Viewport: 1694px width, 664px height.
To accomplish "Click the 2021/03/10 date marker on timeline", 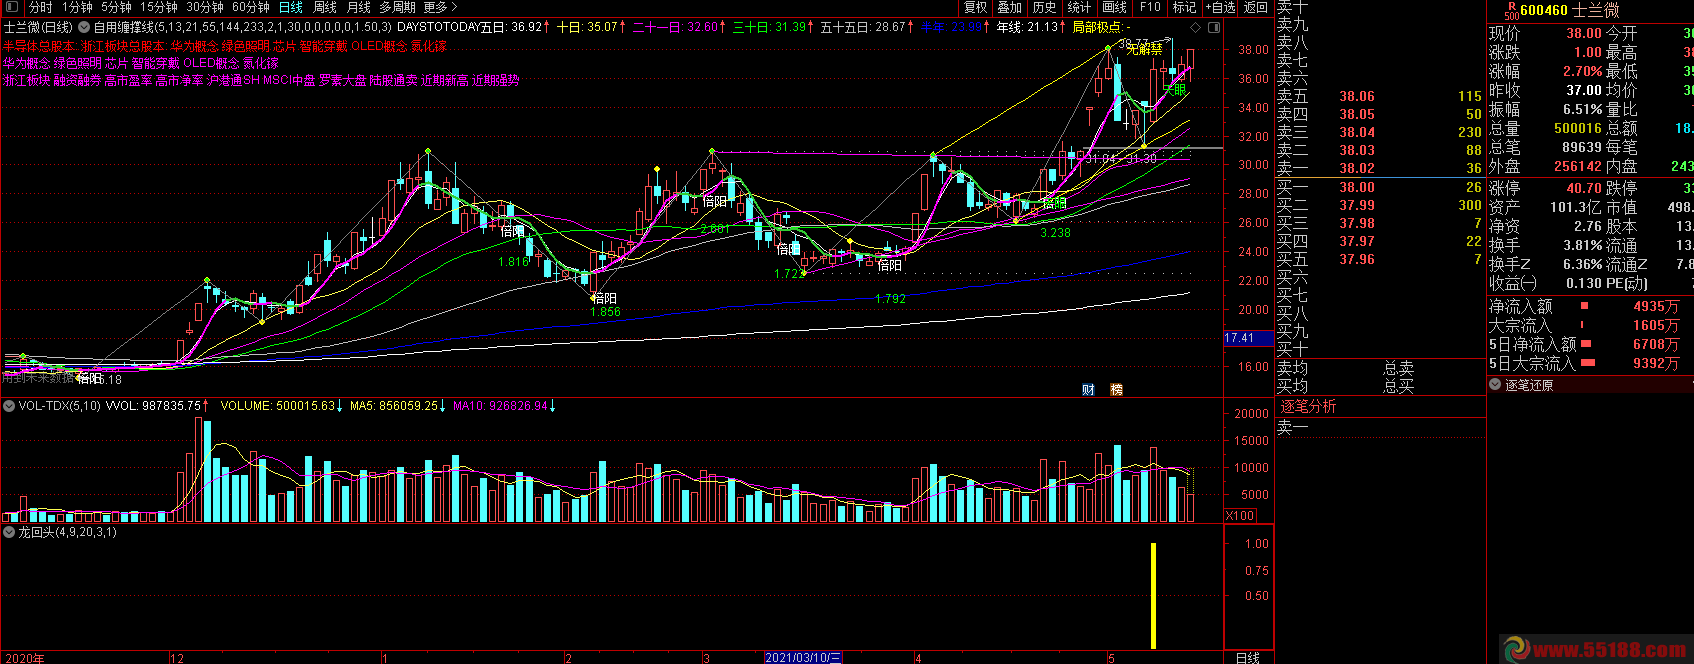I will [x=803, y=658].
